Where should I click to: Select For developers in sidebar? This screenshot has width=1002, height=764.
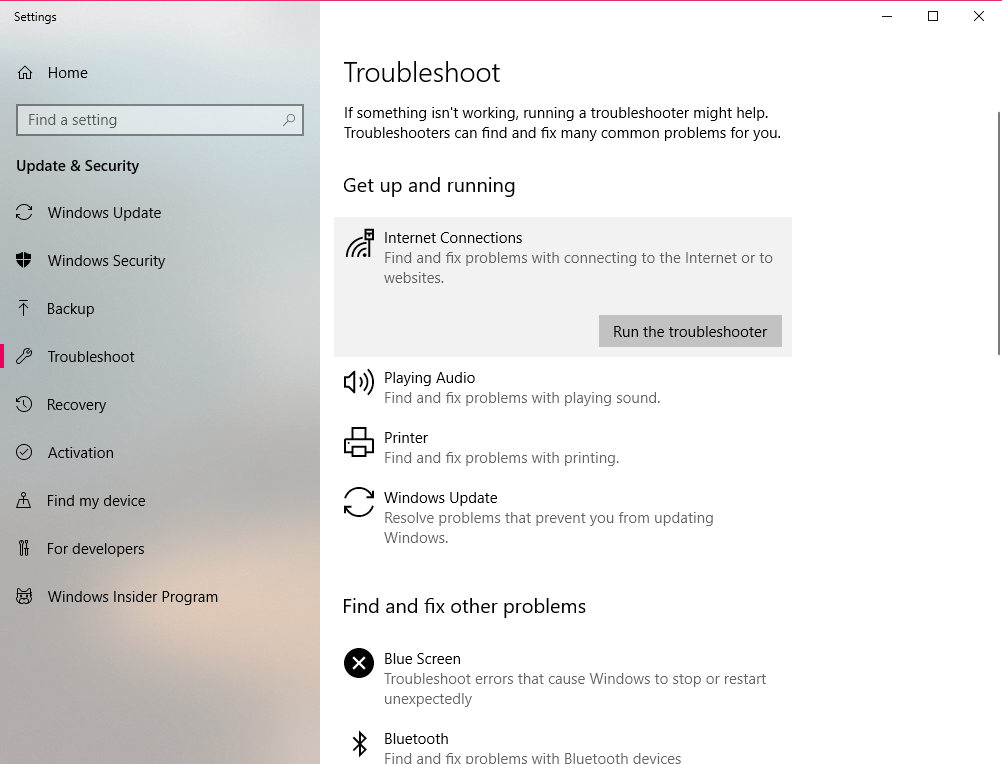(x=160, y=548)
